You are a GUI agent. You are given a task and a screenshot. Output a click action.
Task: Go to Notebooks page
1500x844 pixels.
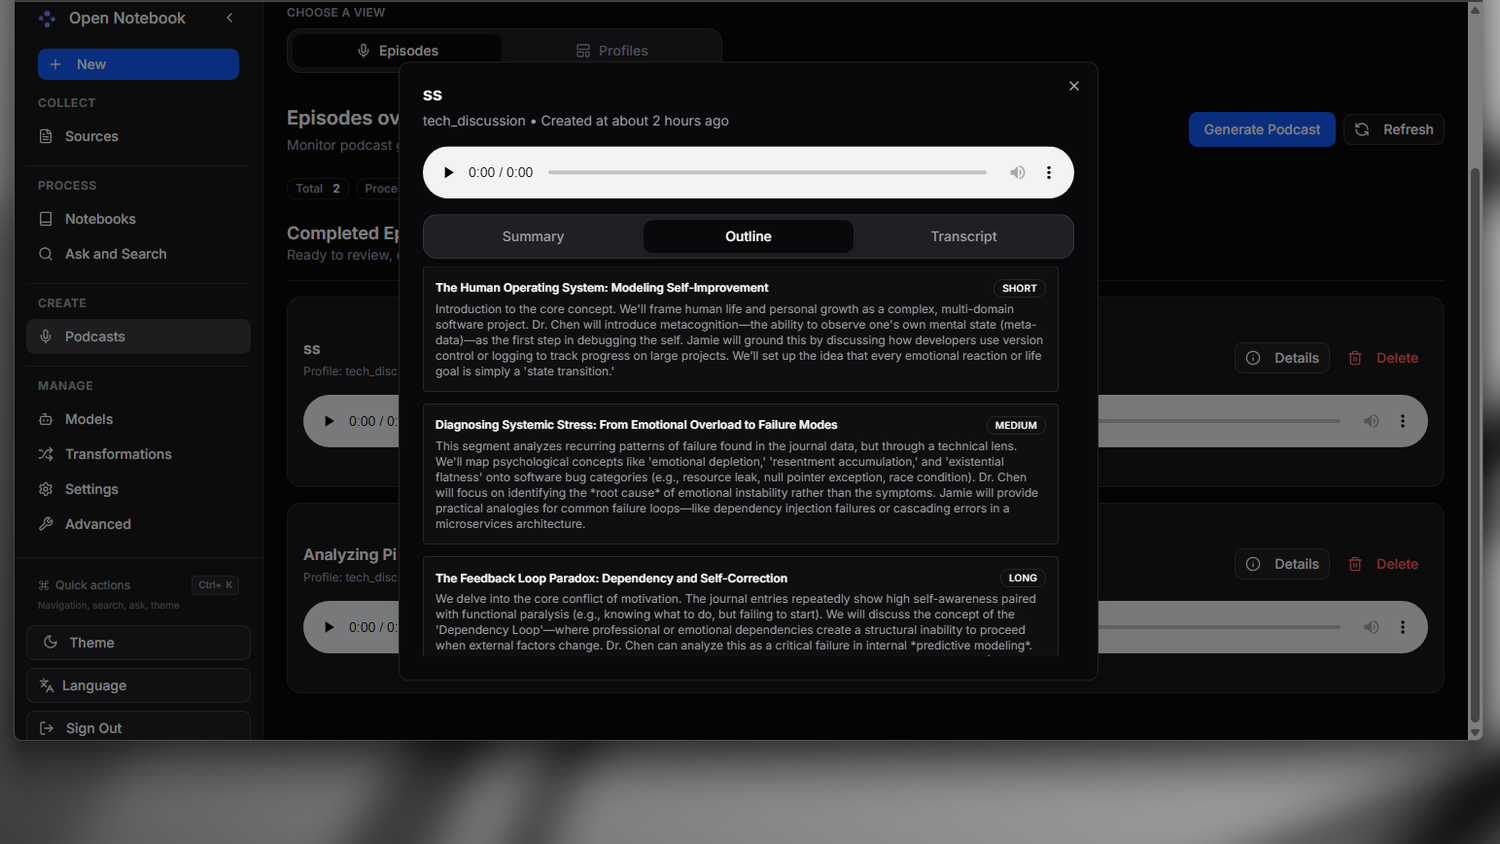point(138,219)
